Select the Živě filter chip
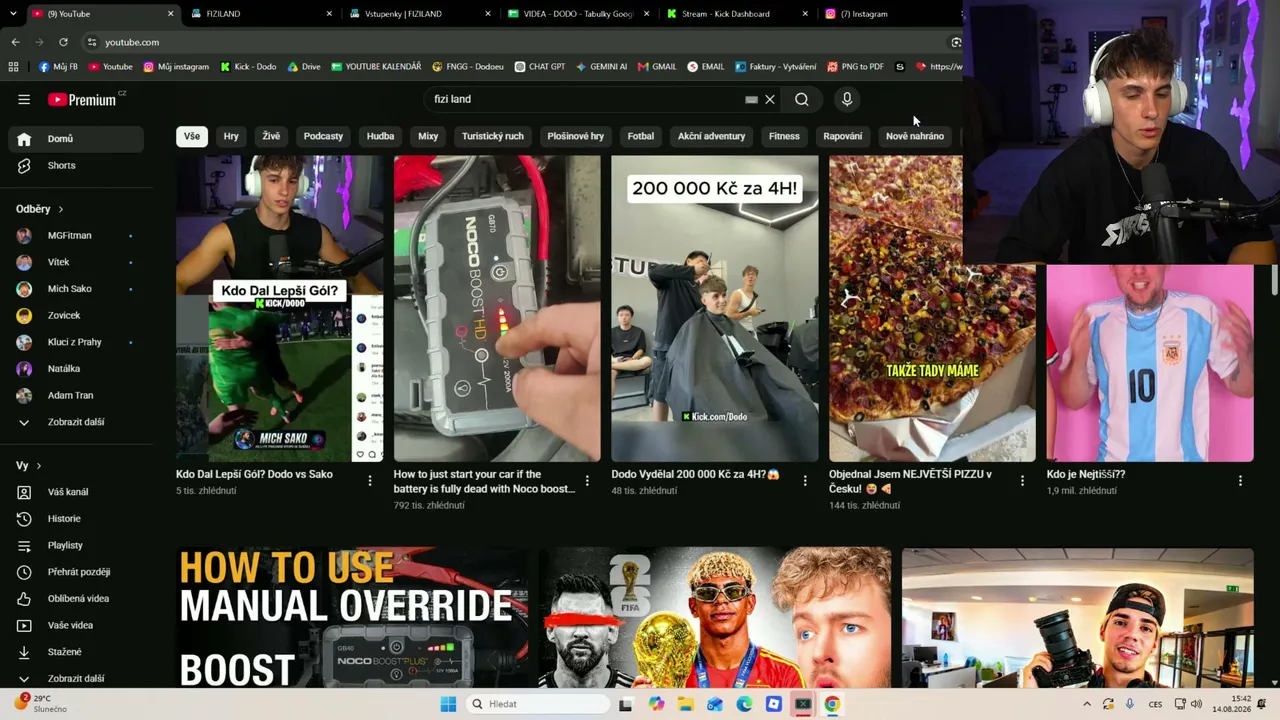This screenshot has height=720, width=1280. pyautogui.click(x=271, y=136)
